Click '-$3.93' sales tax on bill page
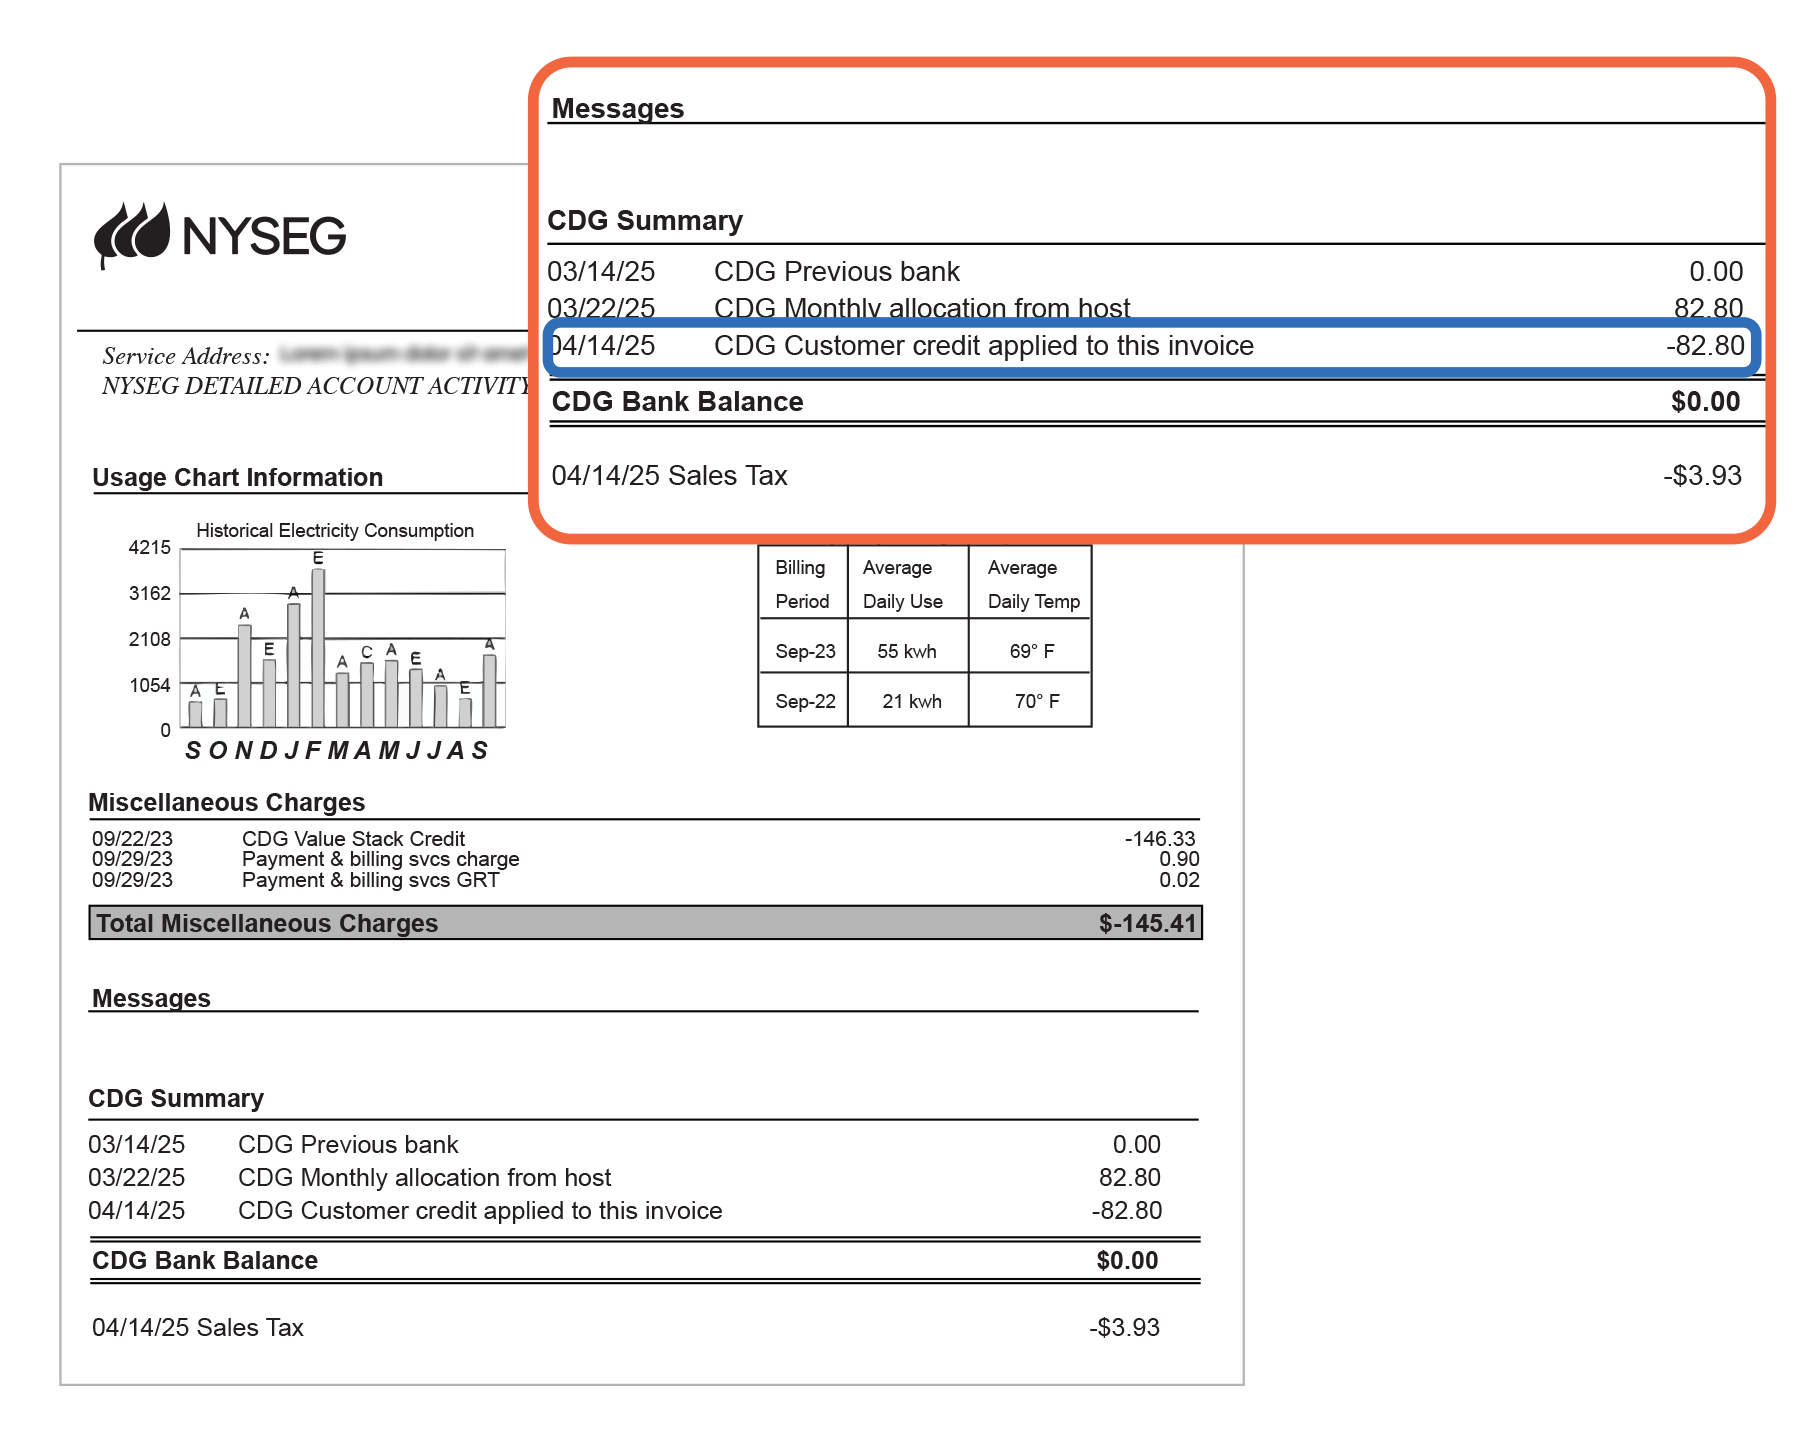This screenshot has width=1800, height=1437. [1124, 1327]
